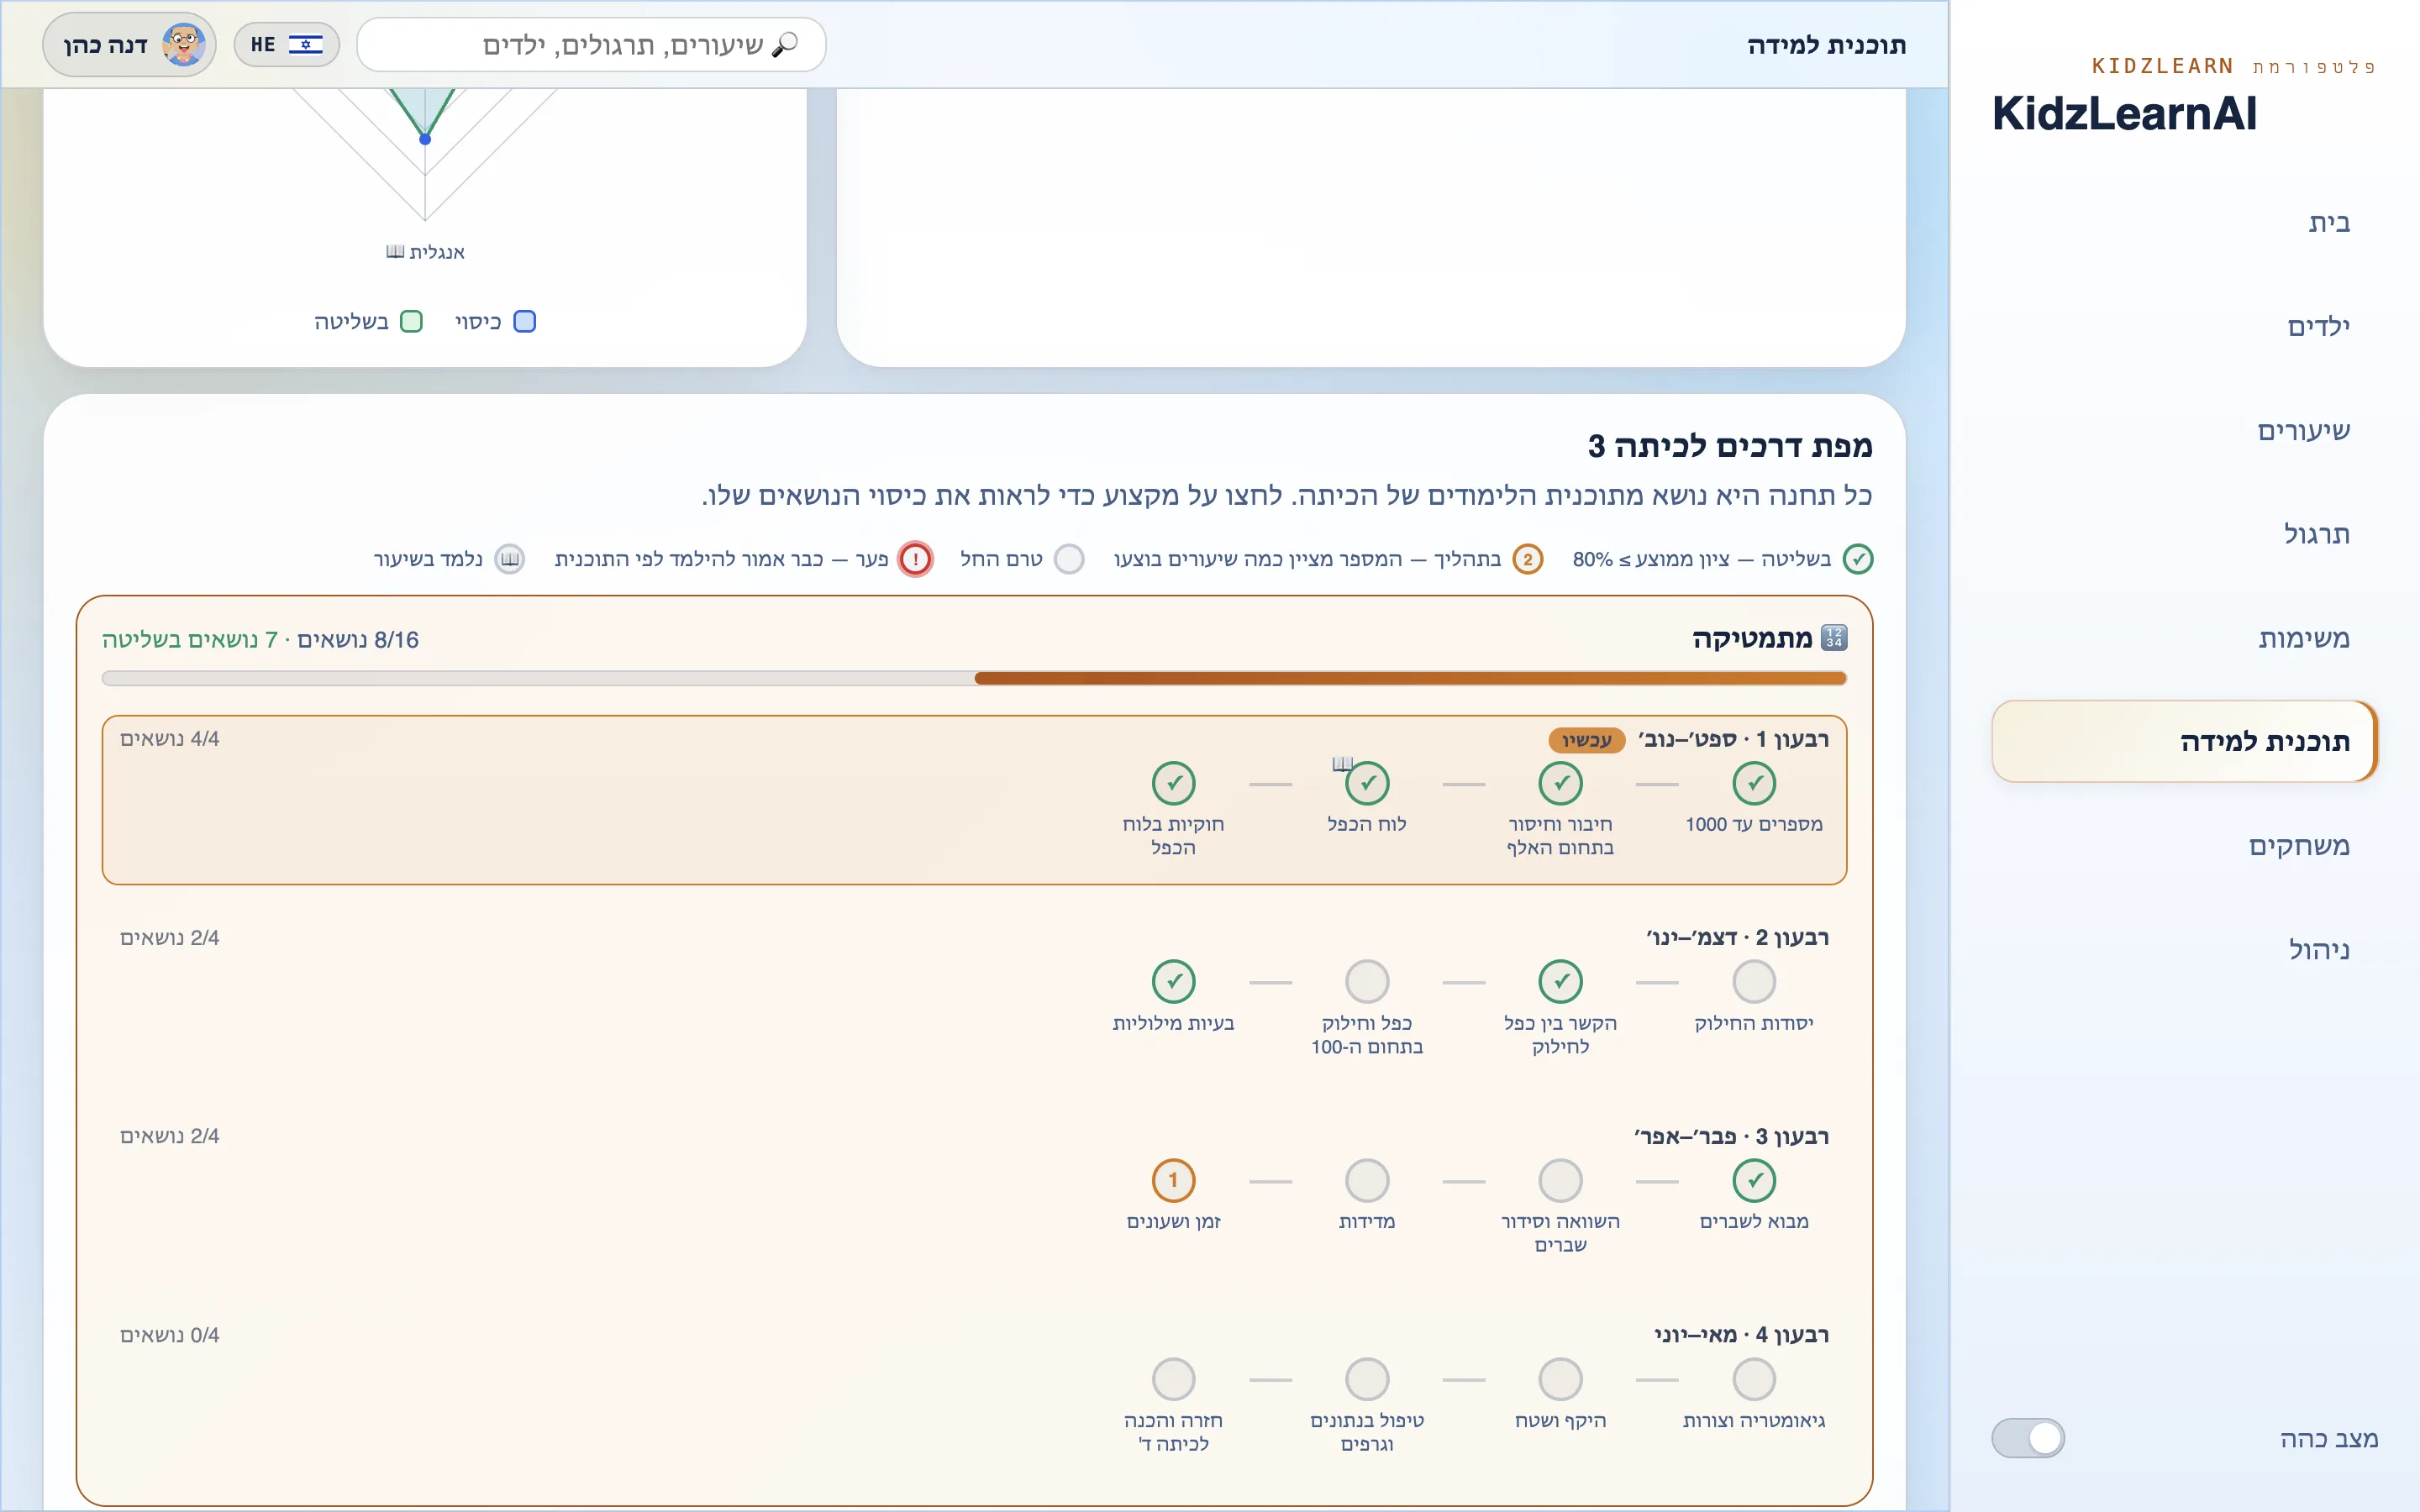This screenshot has width=2420, height=1512.
Task: Toggle the 'כיסוי' legend checkbox on radar chart
Action: pos(524,322)
